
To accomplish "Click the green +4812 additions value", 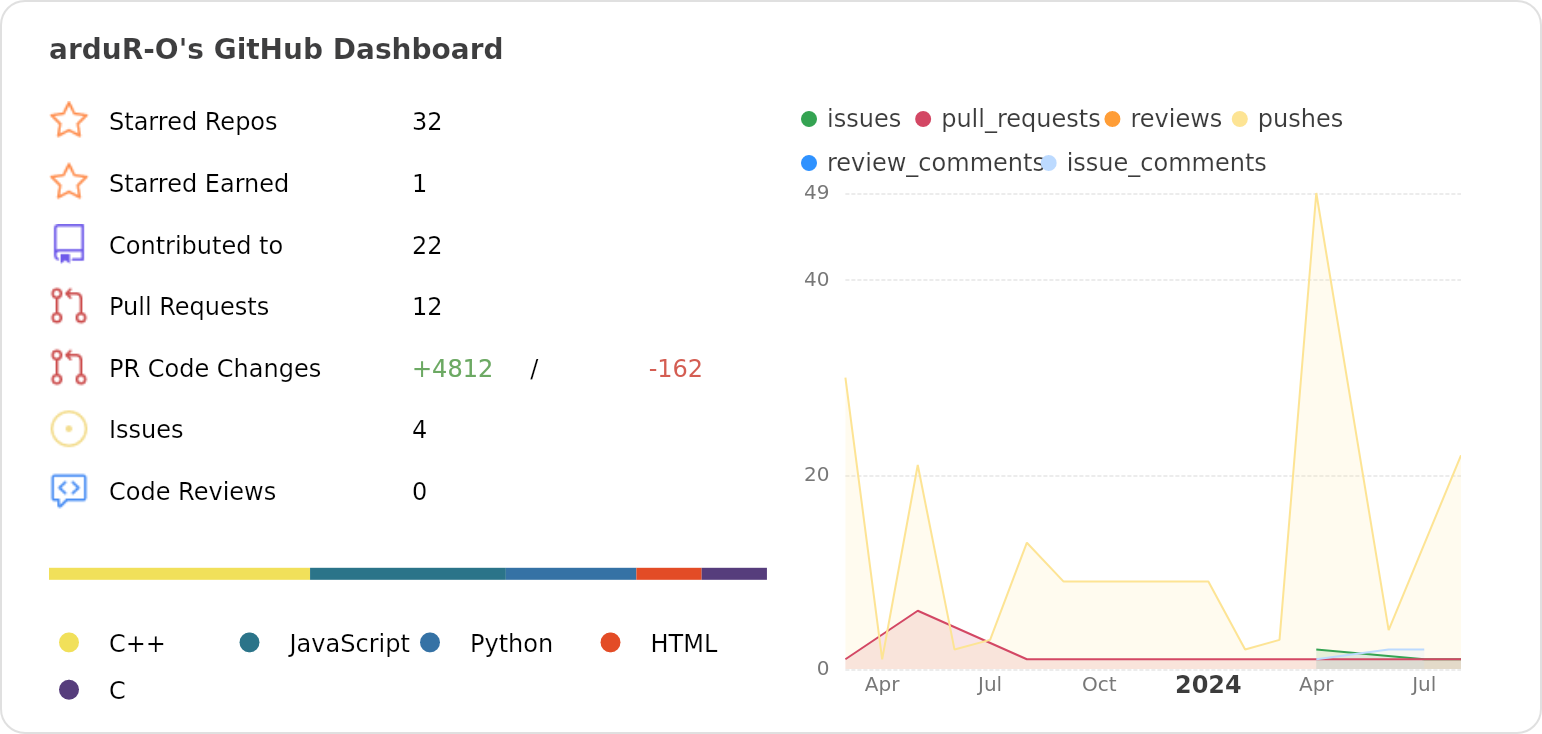I will pos(452,369).
